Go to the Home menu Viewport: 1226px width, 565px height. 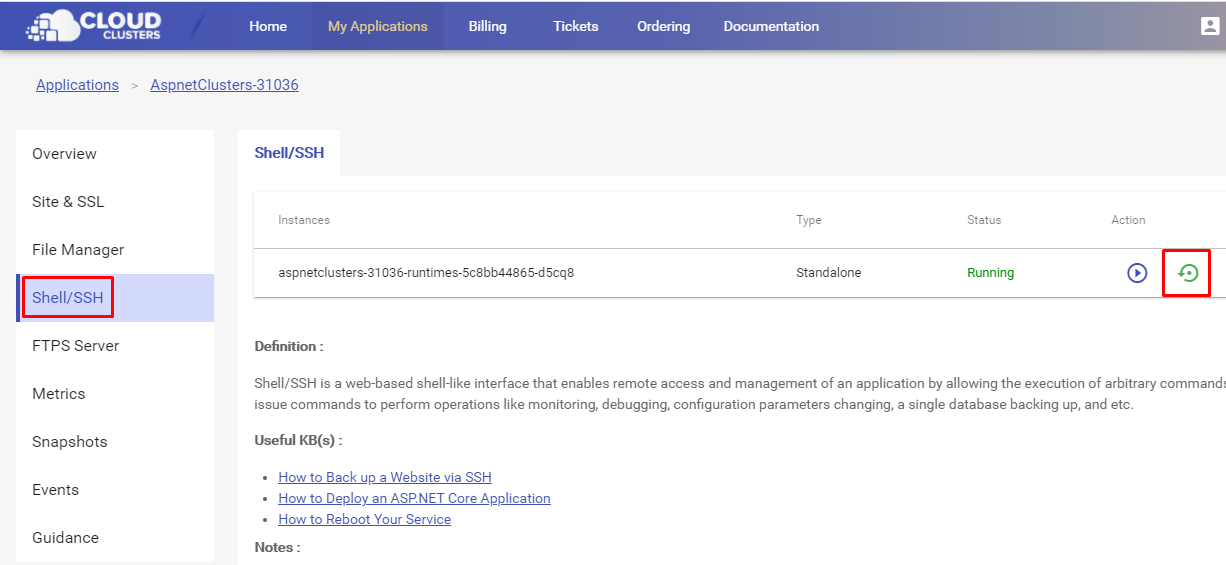coord(268,27)
